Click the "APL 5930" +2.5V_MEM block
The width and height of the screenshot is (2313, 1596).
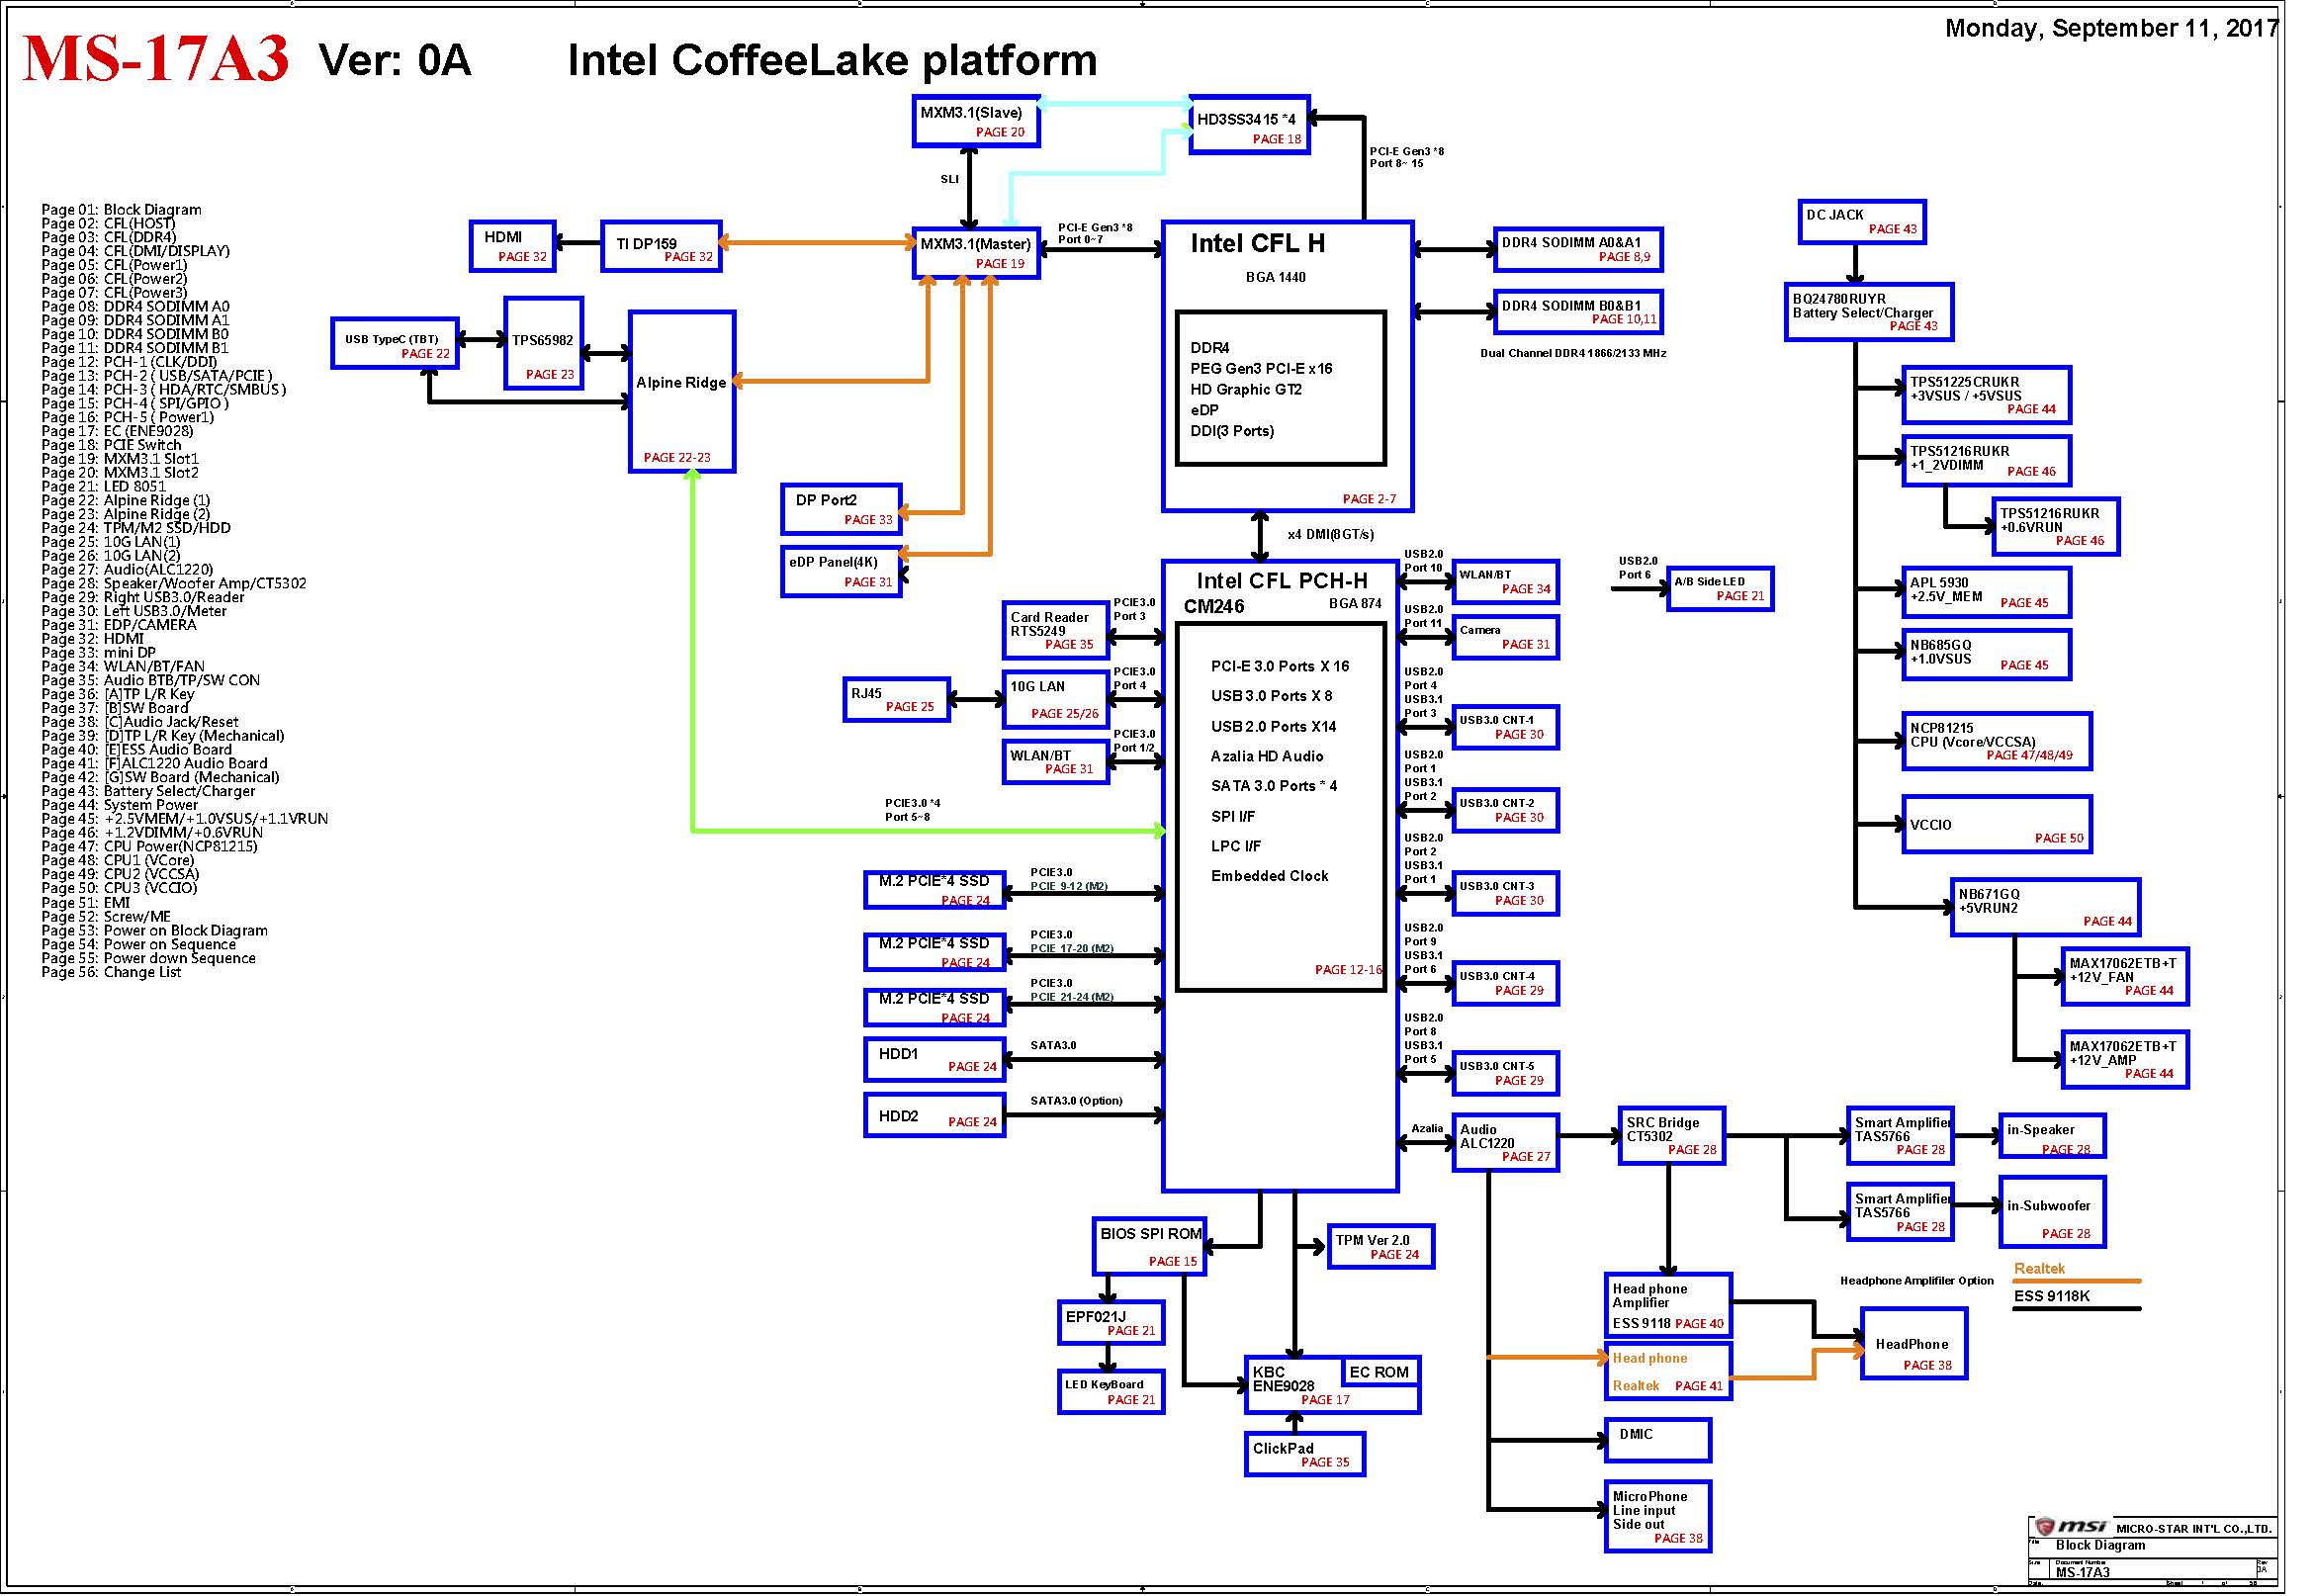1986,592
